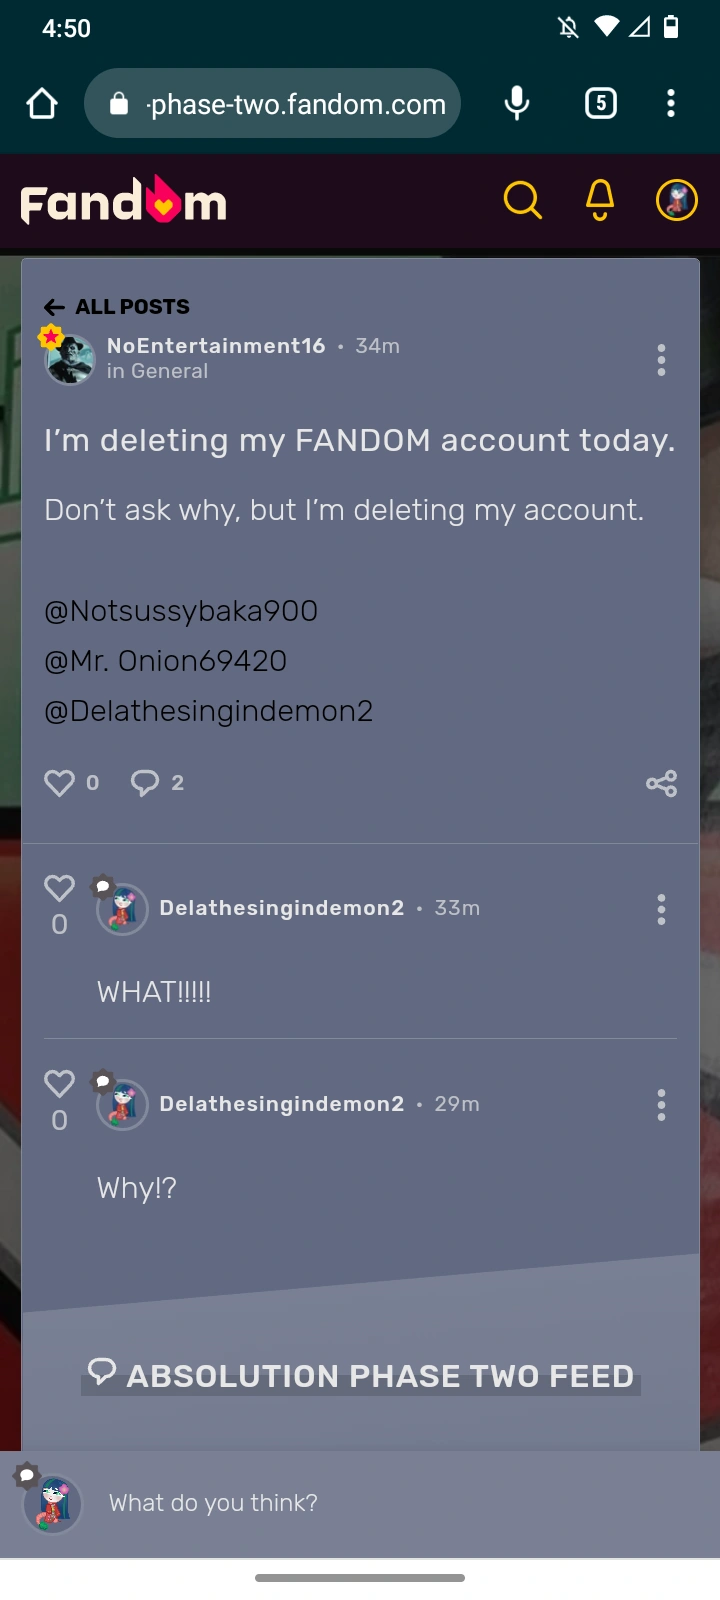Screen dimensions: 720x1600
Task: Open the browser home icon
Action: tap(41, 103)
